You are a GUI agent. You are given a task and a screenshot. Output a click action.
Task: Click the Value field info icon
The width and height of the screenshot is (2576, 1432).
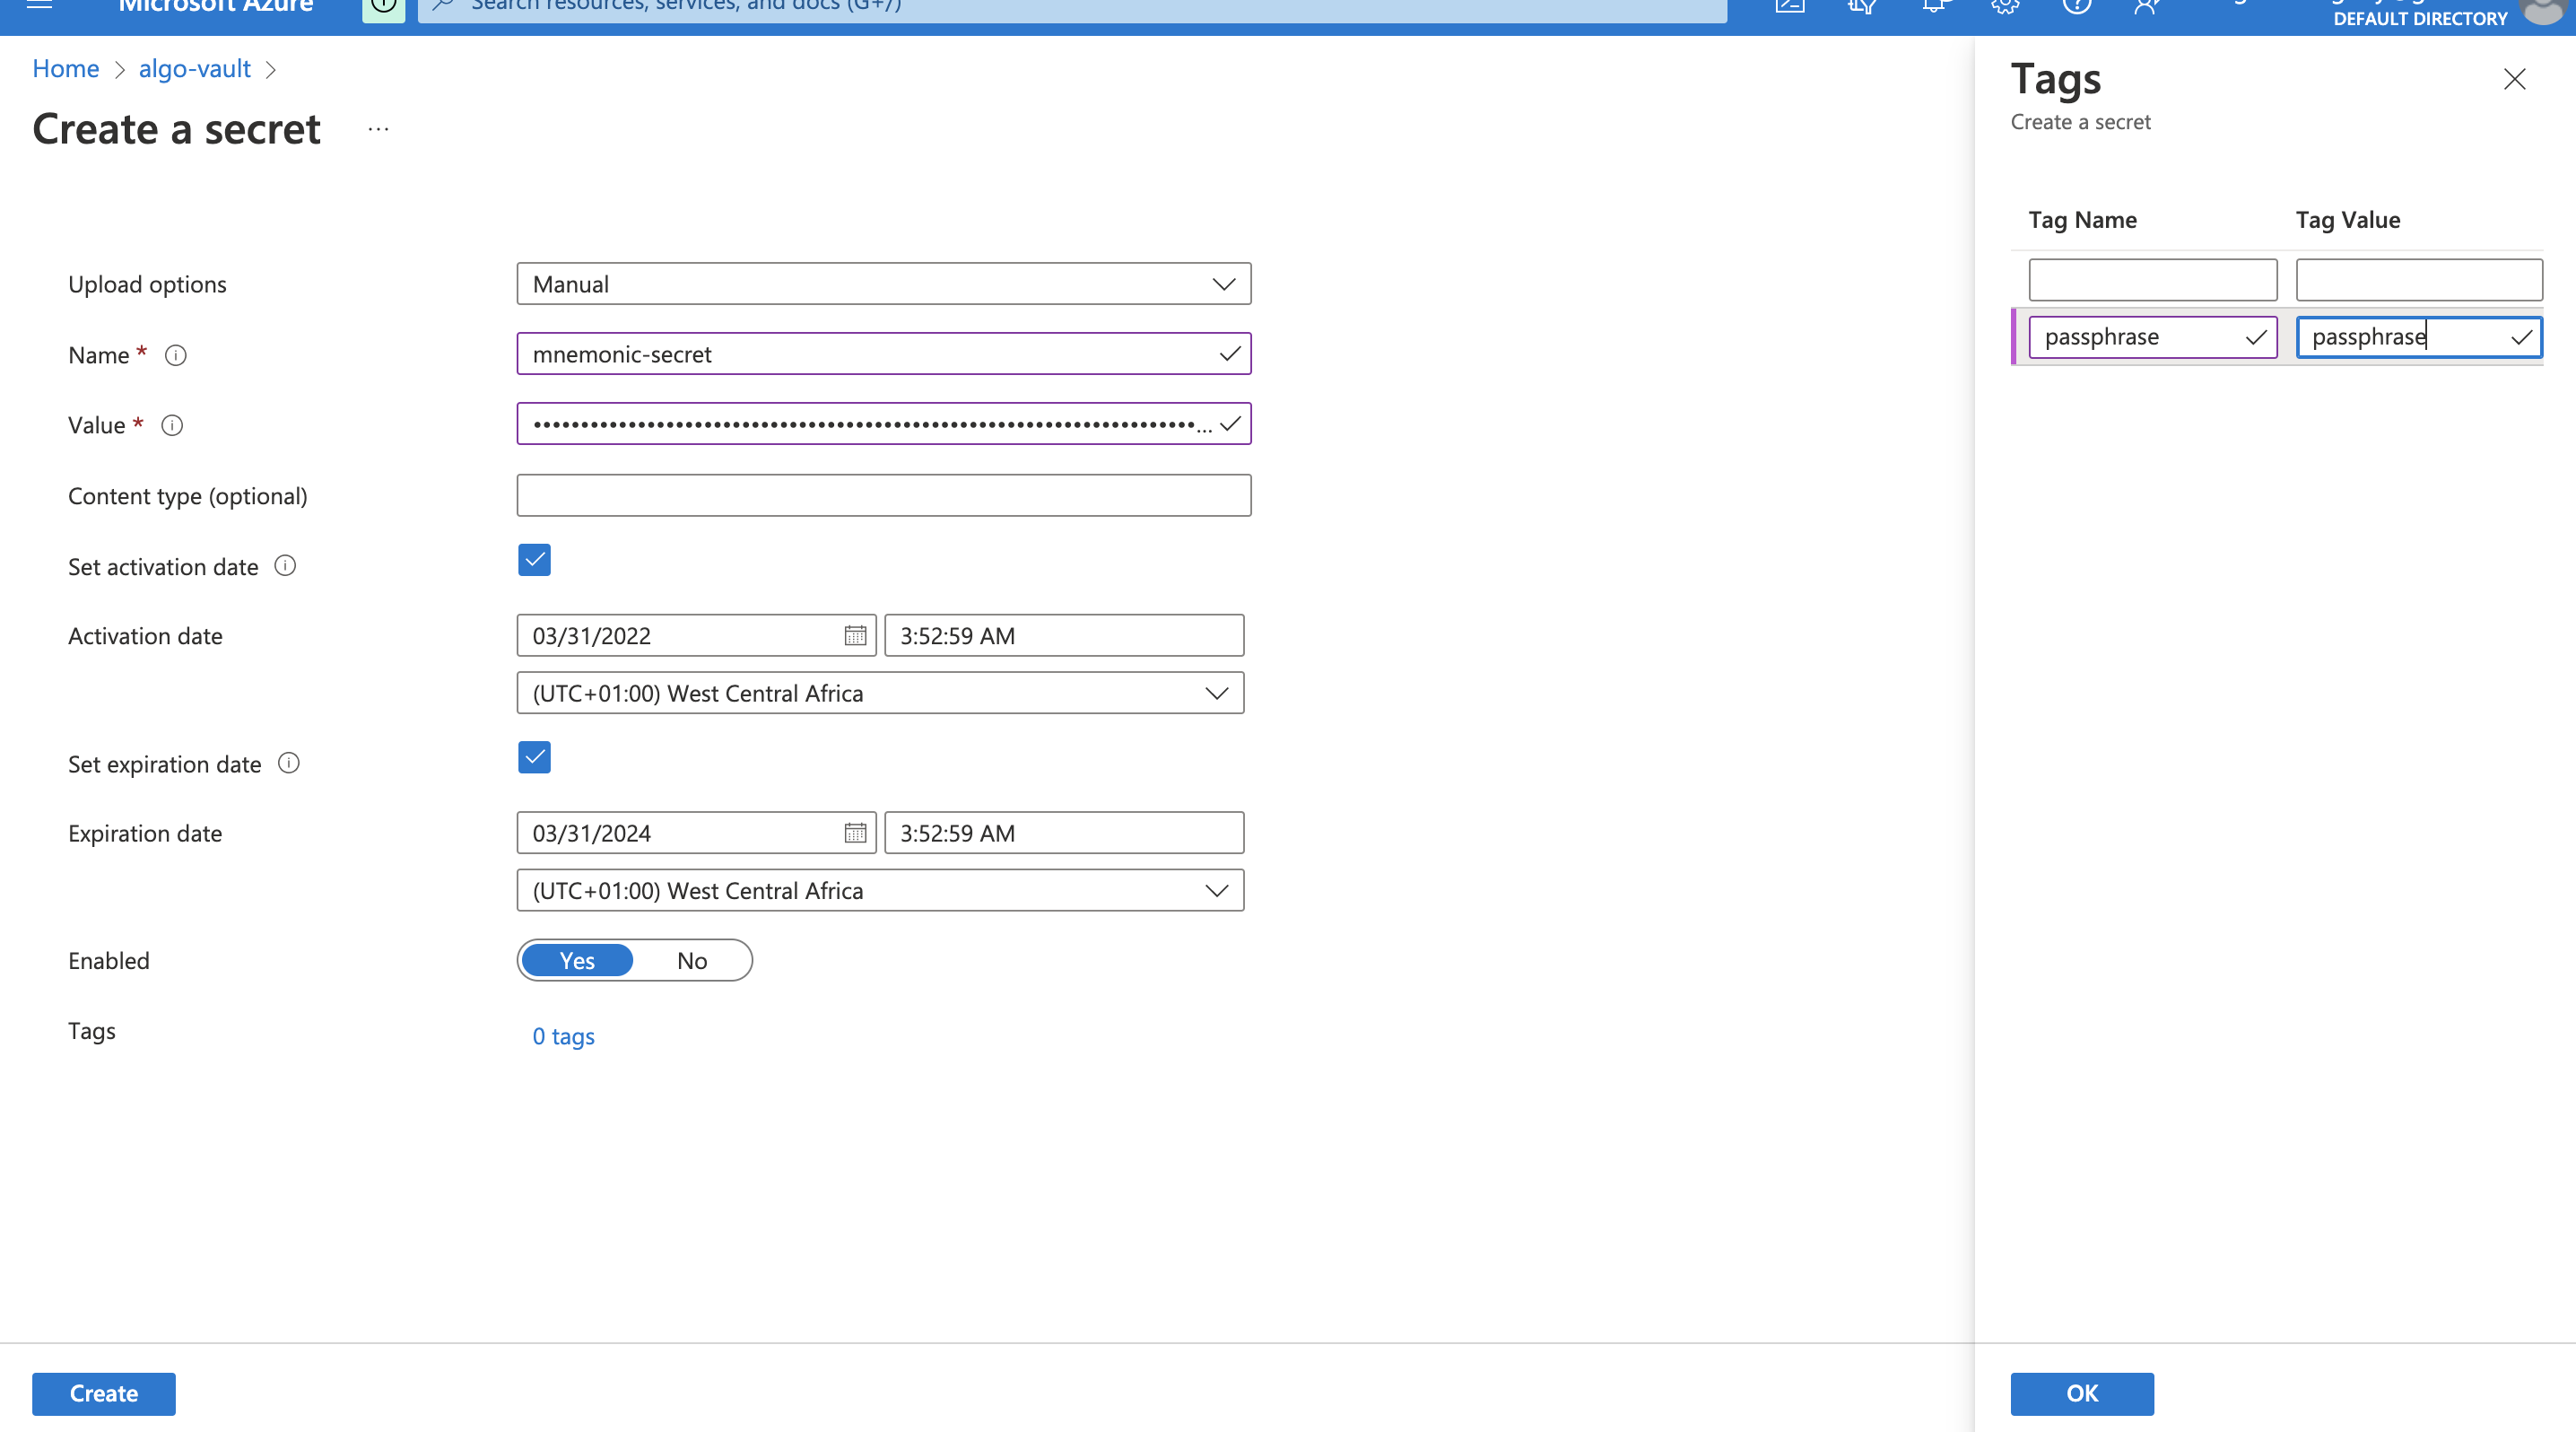pyautogui.click(x=172, y=425)
